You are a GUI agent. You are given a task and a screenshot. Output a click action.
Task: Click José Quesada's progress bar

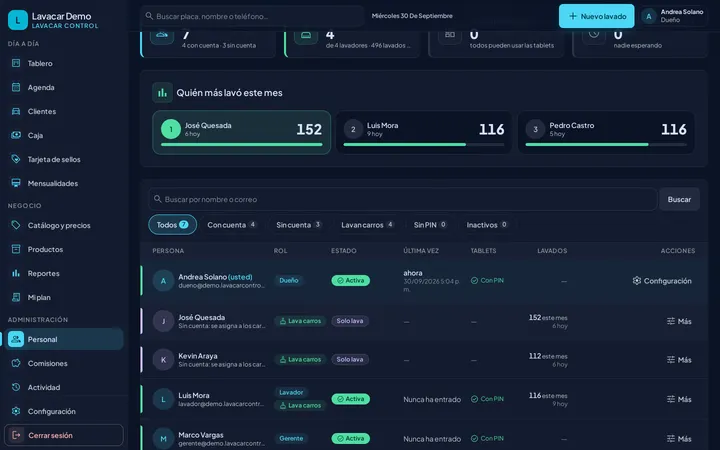click(242, 145)
